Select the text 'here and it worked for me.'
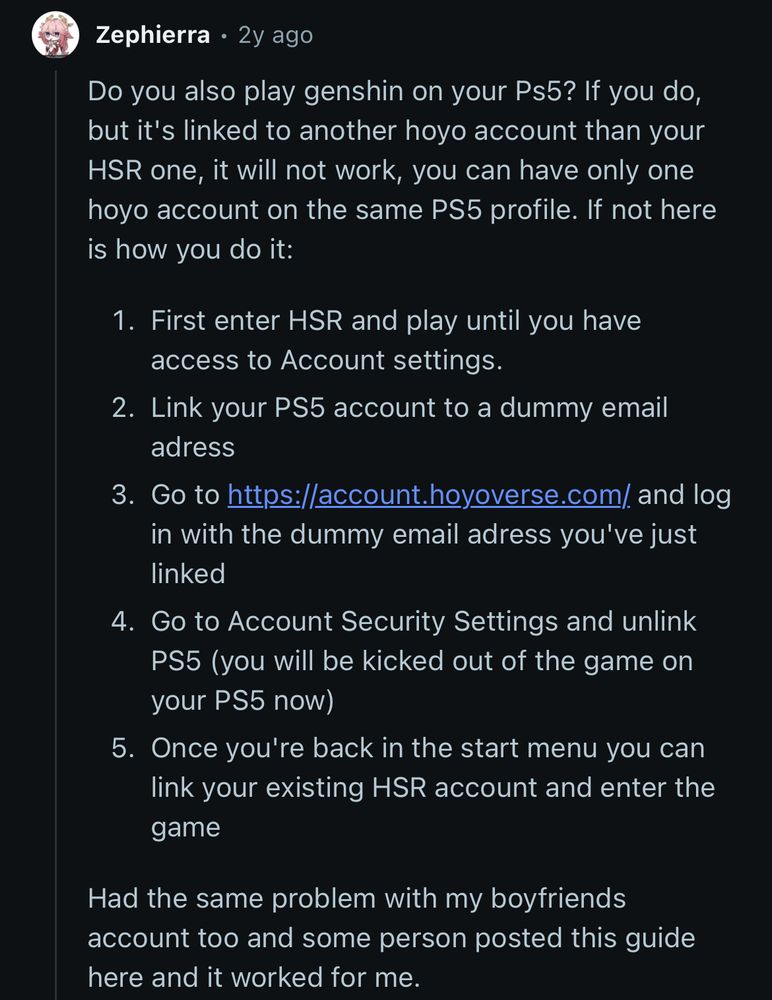772x1000 pixels. [x=254, y=977]
